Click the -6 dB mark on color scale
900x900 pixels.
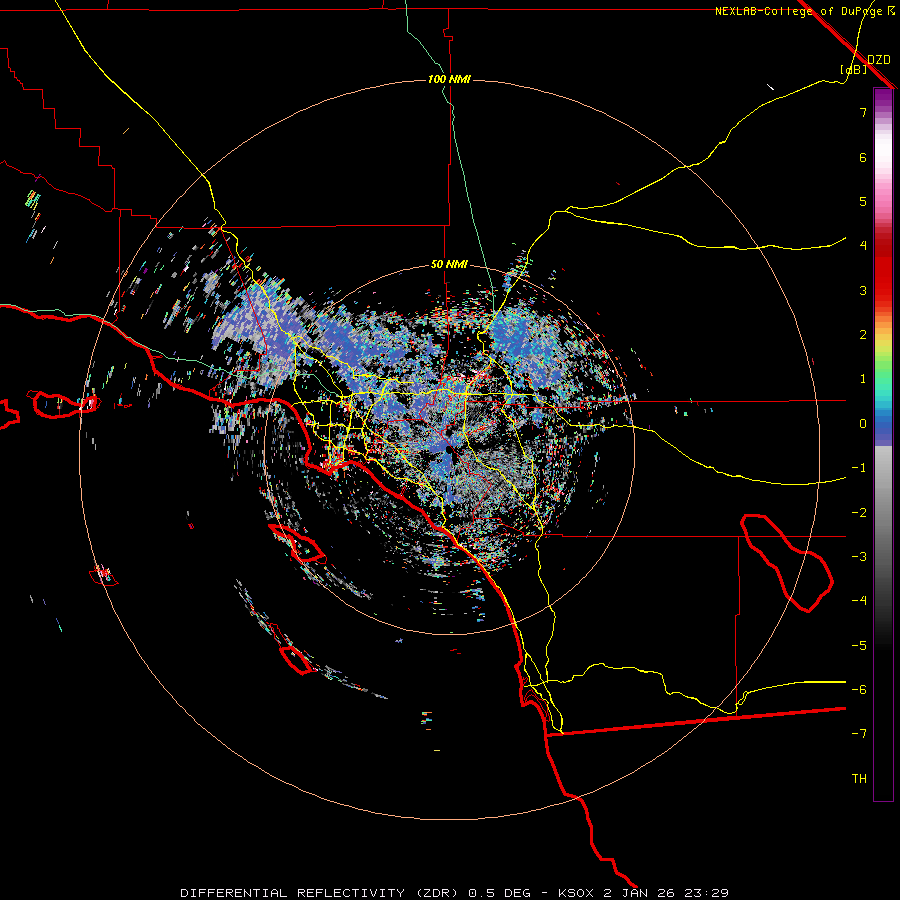coord(859,690)
